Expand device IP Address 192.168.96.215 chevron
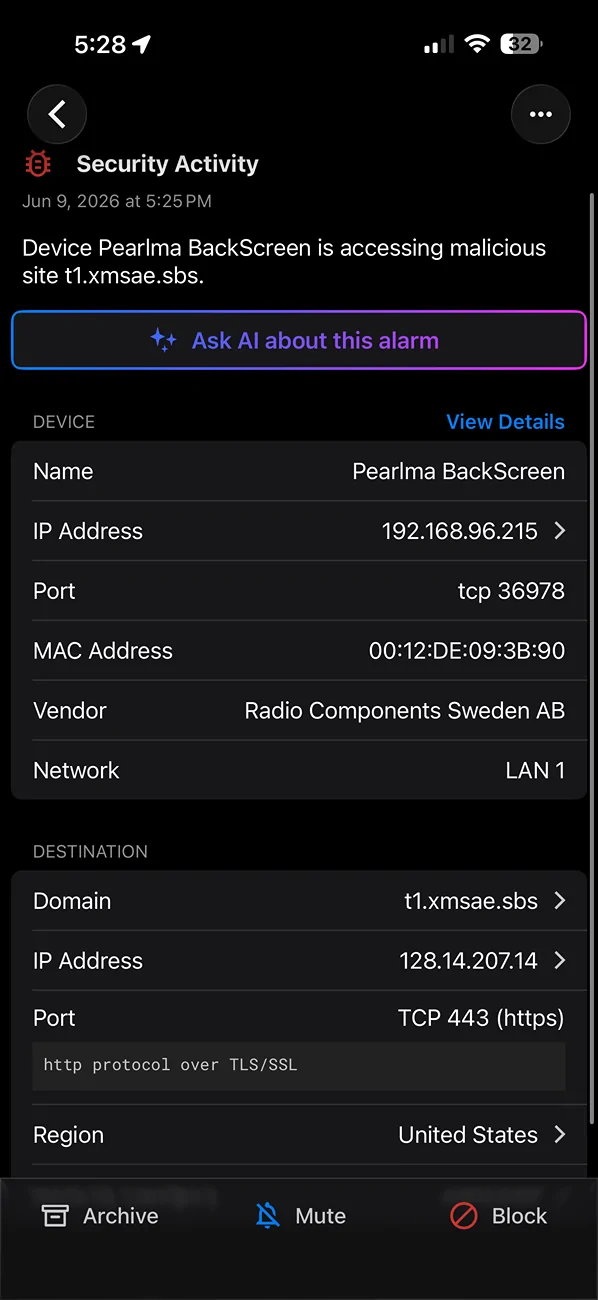This screenshot has height=1300, width=598. tap(559, 531)
